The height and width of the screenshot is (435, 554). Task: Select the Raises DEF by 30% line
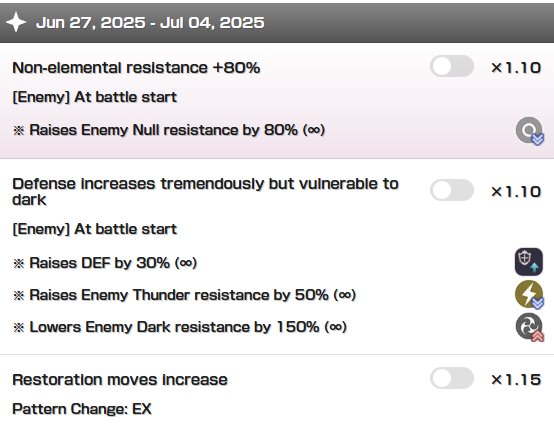point(105,263)
